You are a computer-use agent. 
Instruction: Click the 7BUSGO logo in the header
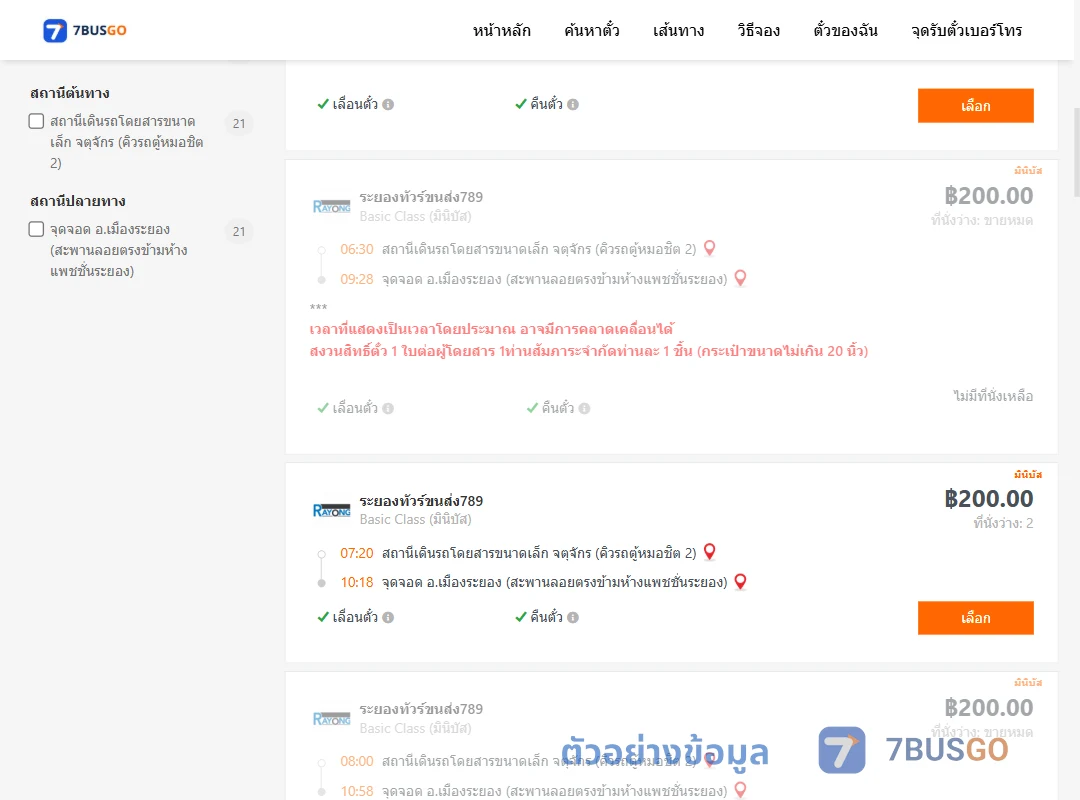pyautogui.click(x=85, y=30)
